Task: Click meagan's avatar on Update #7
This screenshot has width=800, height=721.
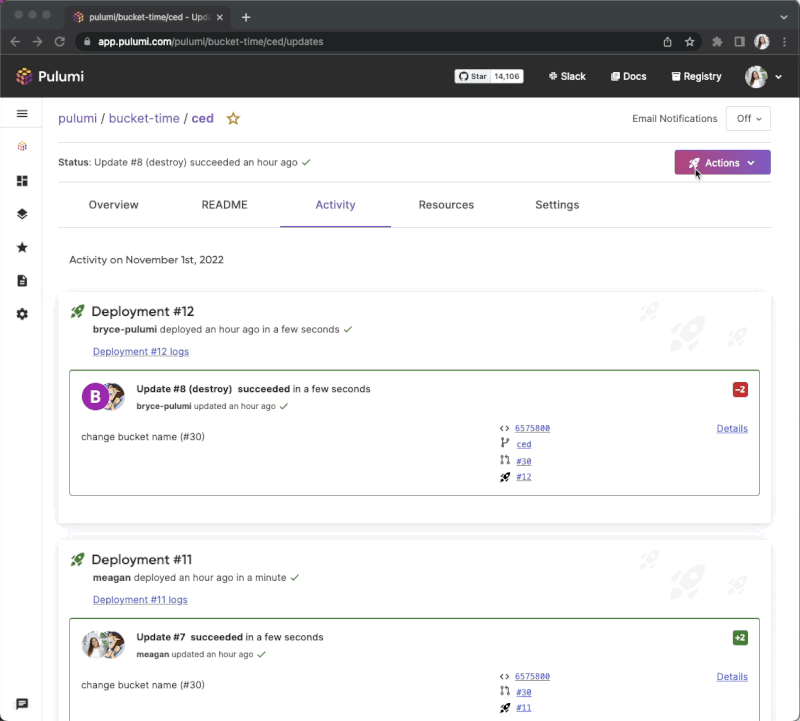Action: (x=94, y=644)
